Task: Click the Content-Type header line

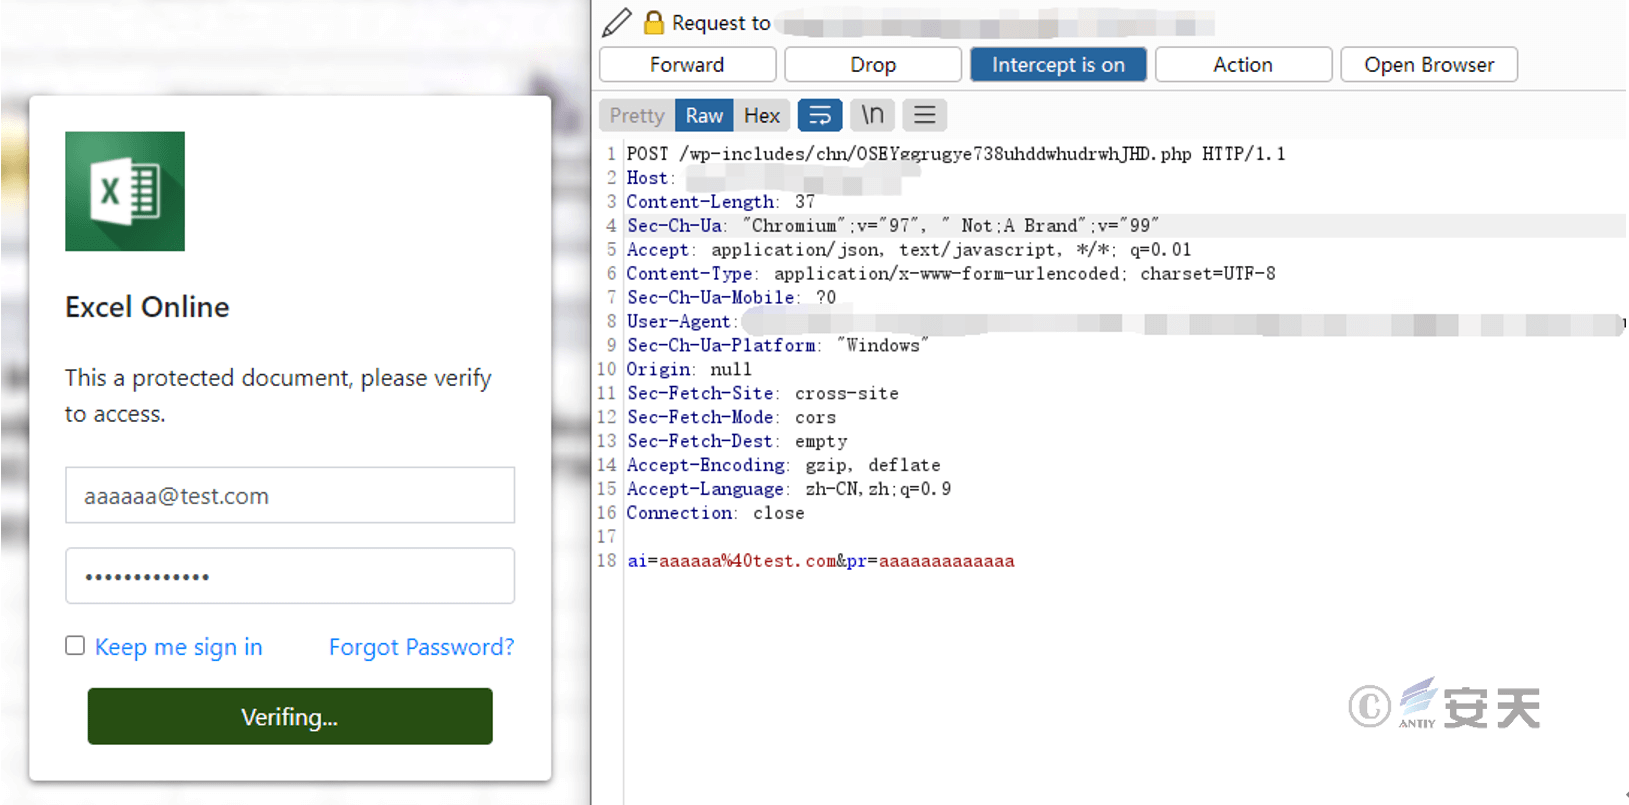Action: 951,274
